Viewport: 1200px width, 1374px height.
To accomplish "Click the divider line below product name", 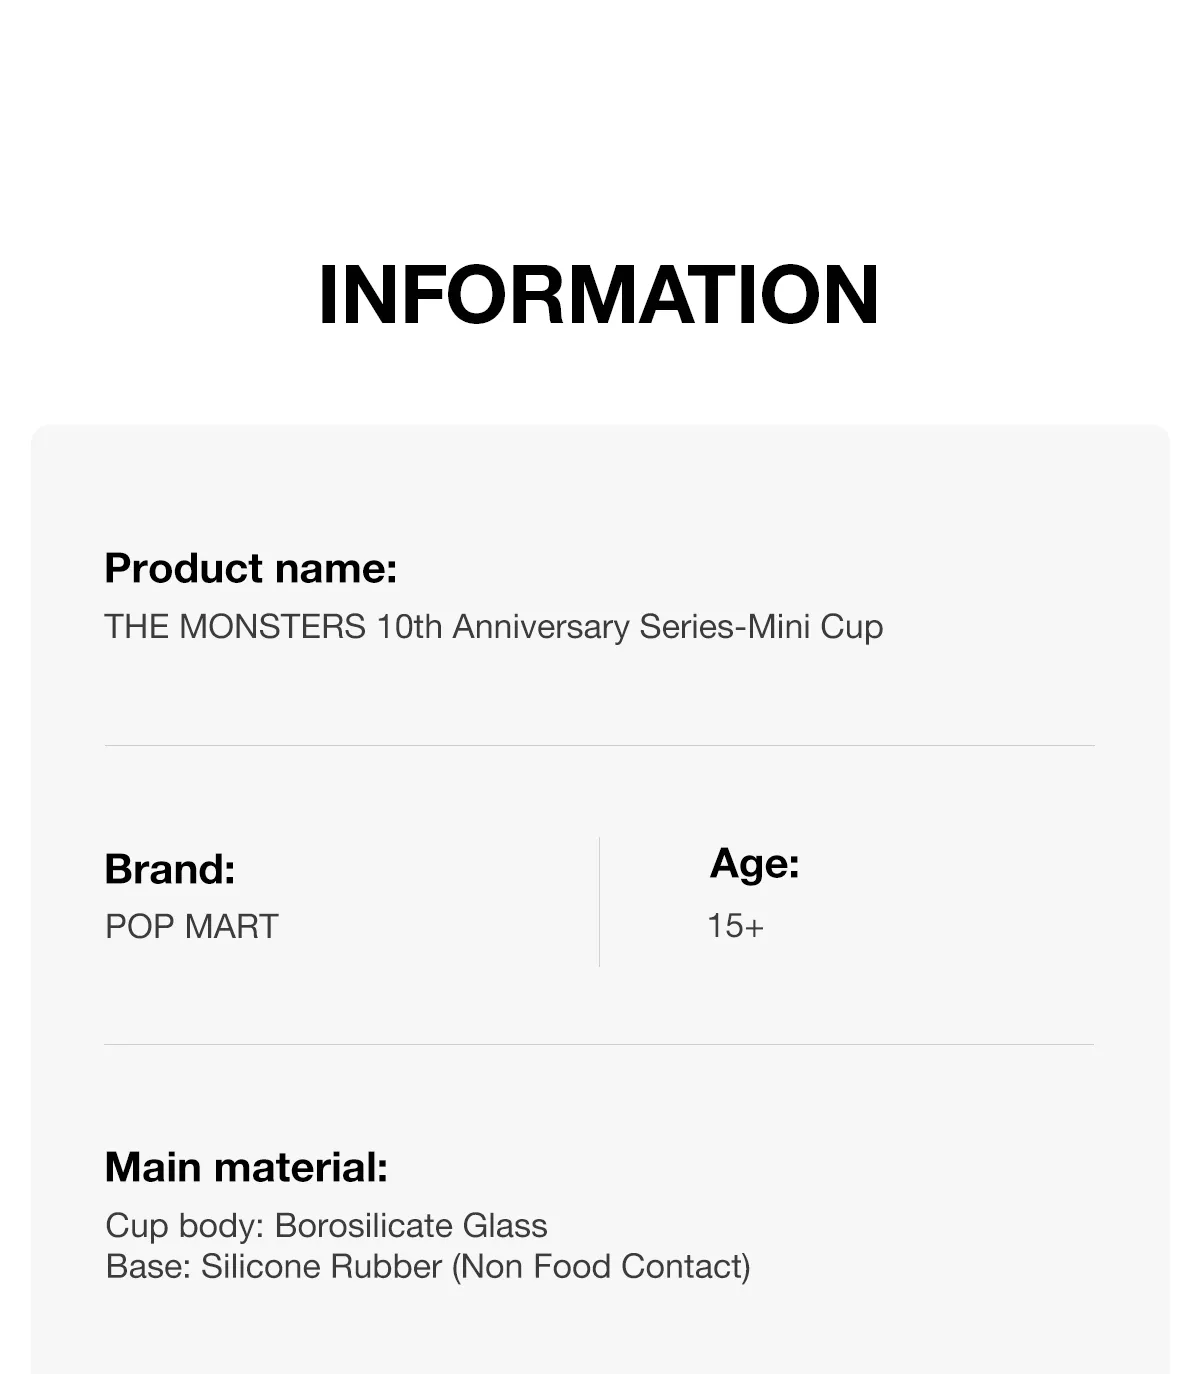I will (599, 745).
